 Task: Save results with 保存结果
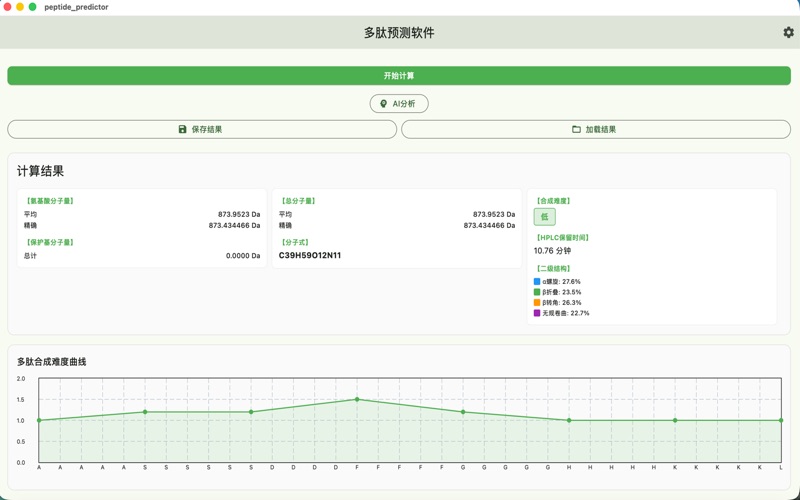[202, 129]
